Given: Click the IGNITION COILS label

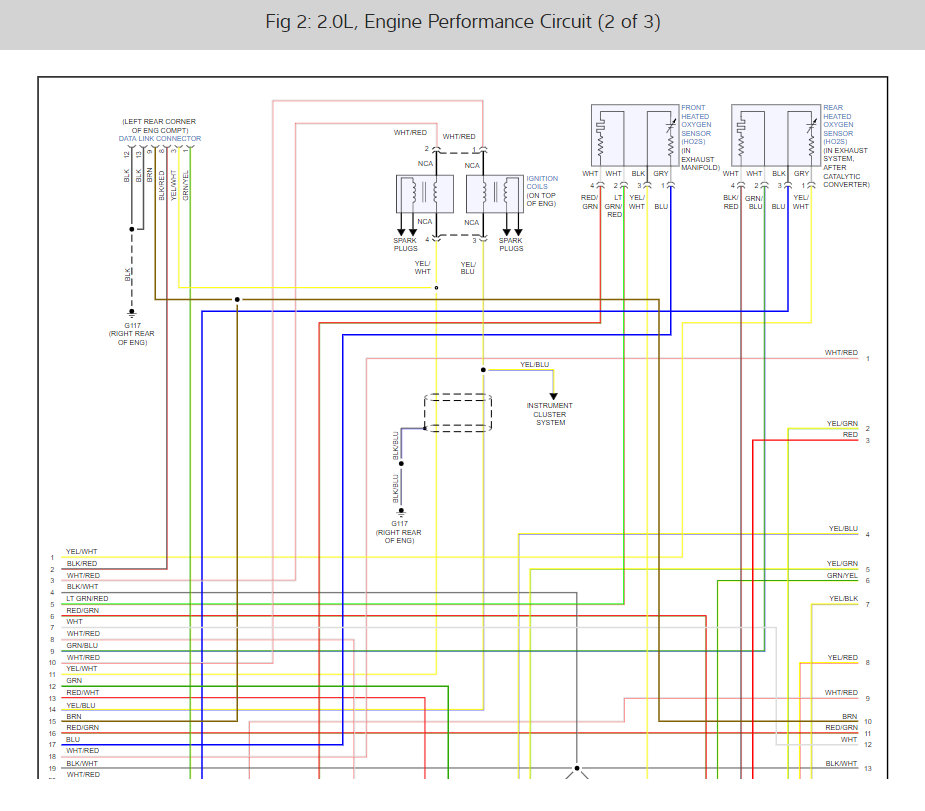Looking at the screenshot, I should click(x=542, y=182).
